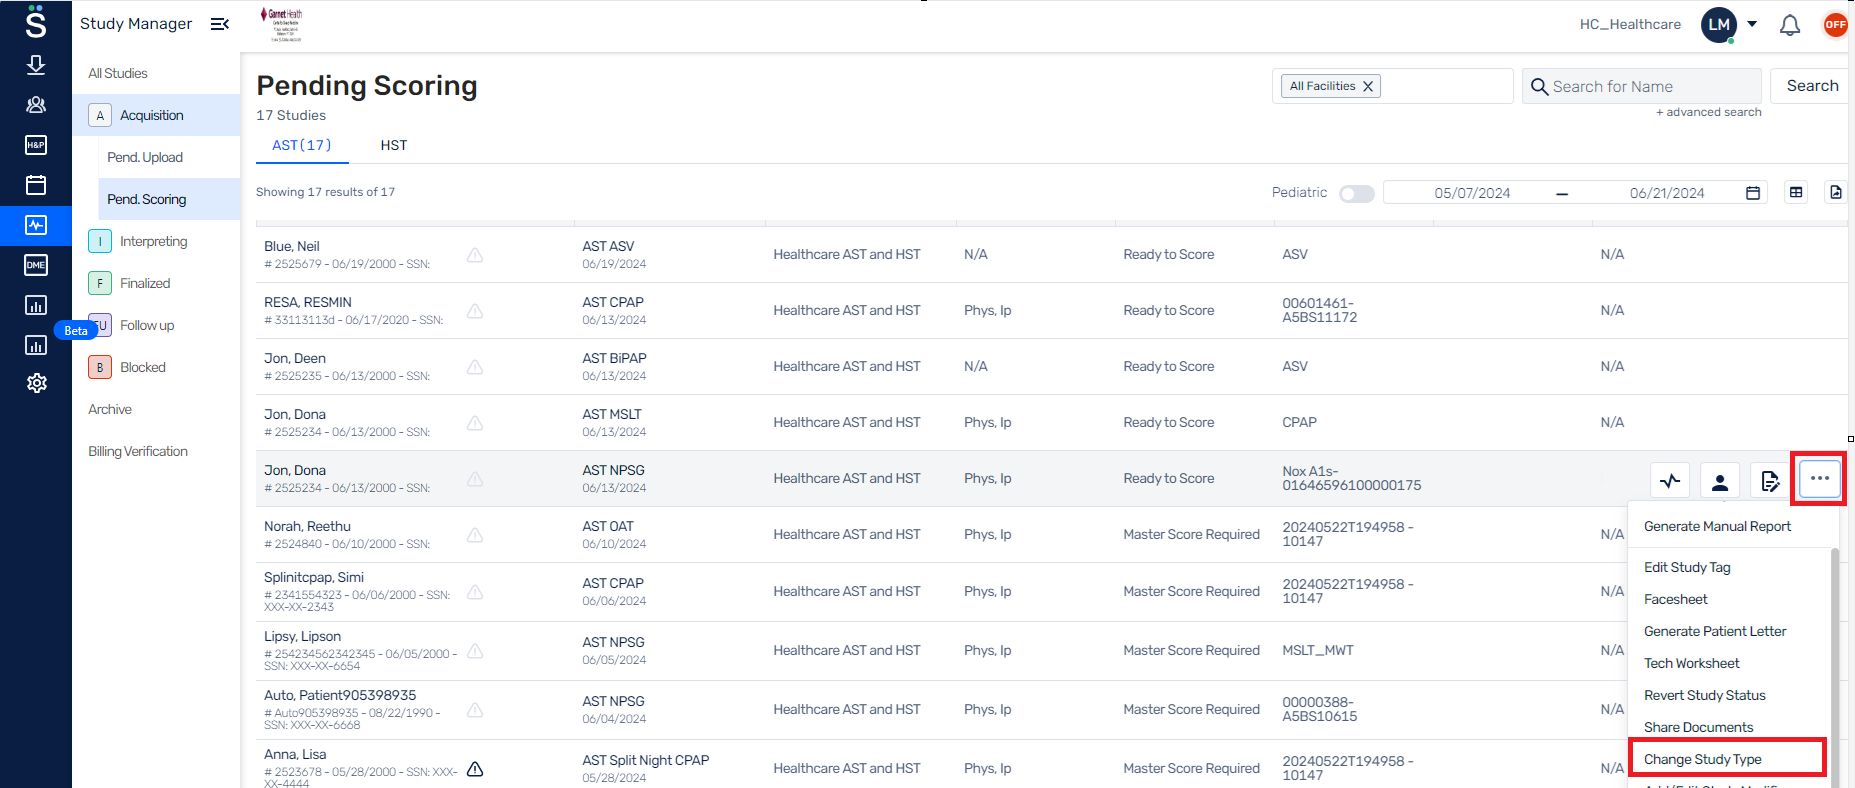Open the Beta bar chart sidebar icon
The height and width of the screenshot is (788, 1855).
[36, 345]
